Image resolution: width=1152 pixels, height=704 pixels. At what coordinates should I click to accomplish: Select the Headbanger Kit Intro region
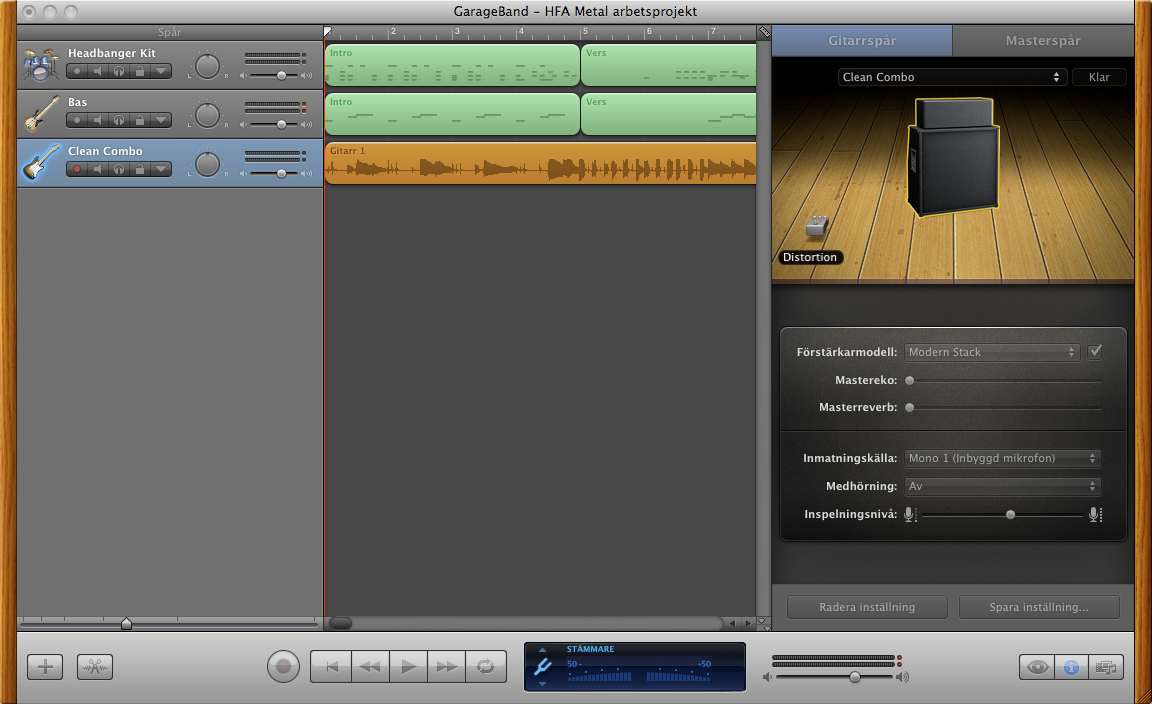click(452, 65)
